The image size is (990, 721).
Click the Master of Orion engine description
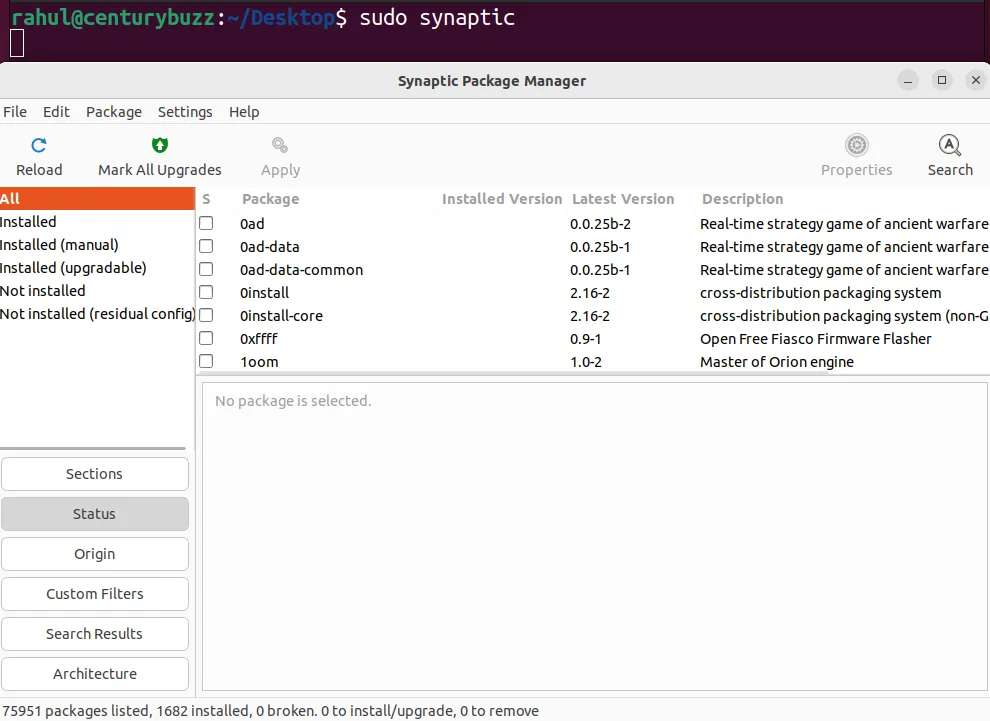tap(777, 362)
